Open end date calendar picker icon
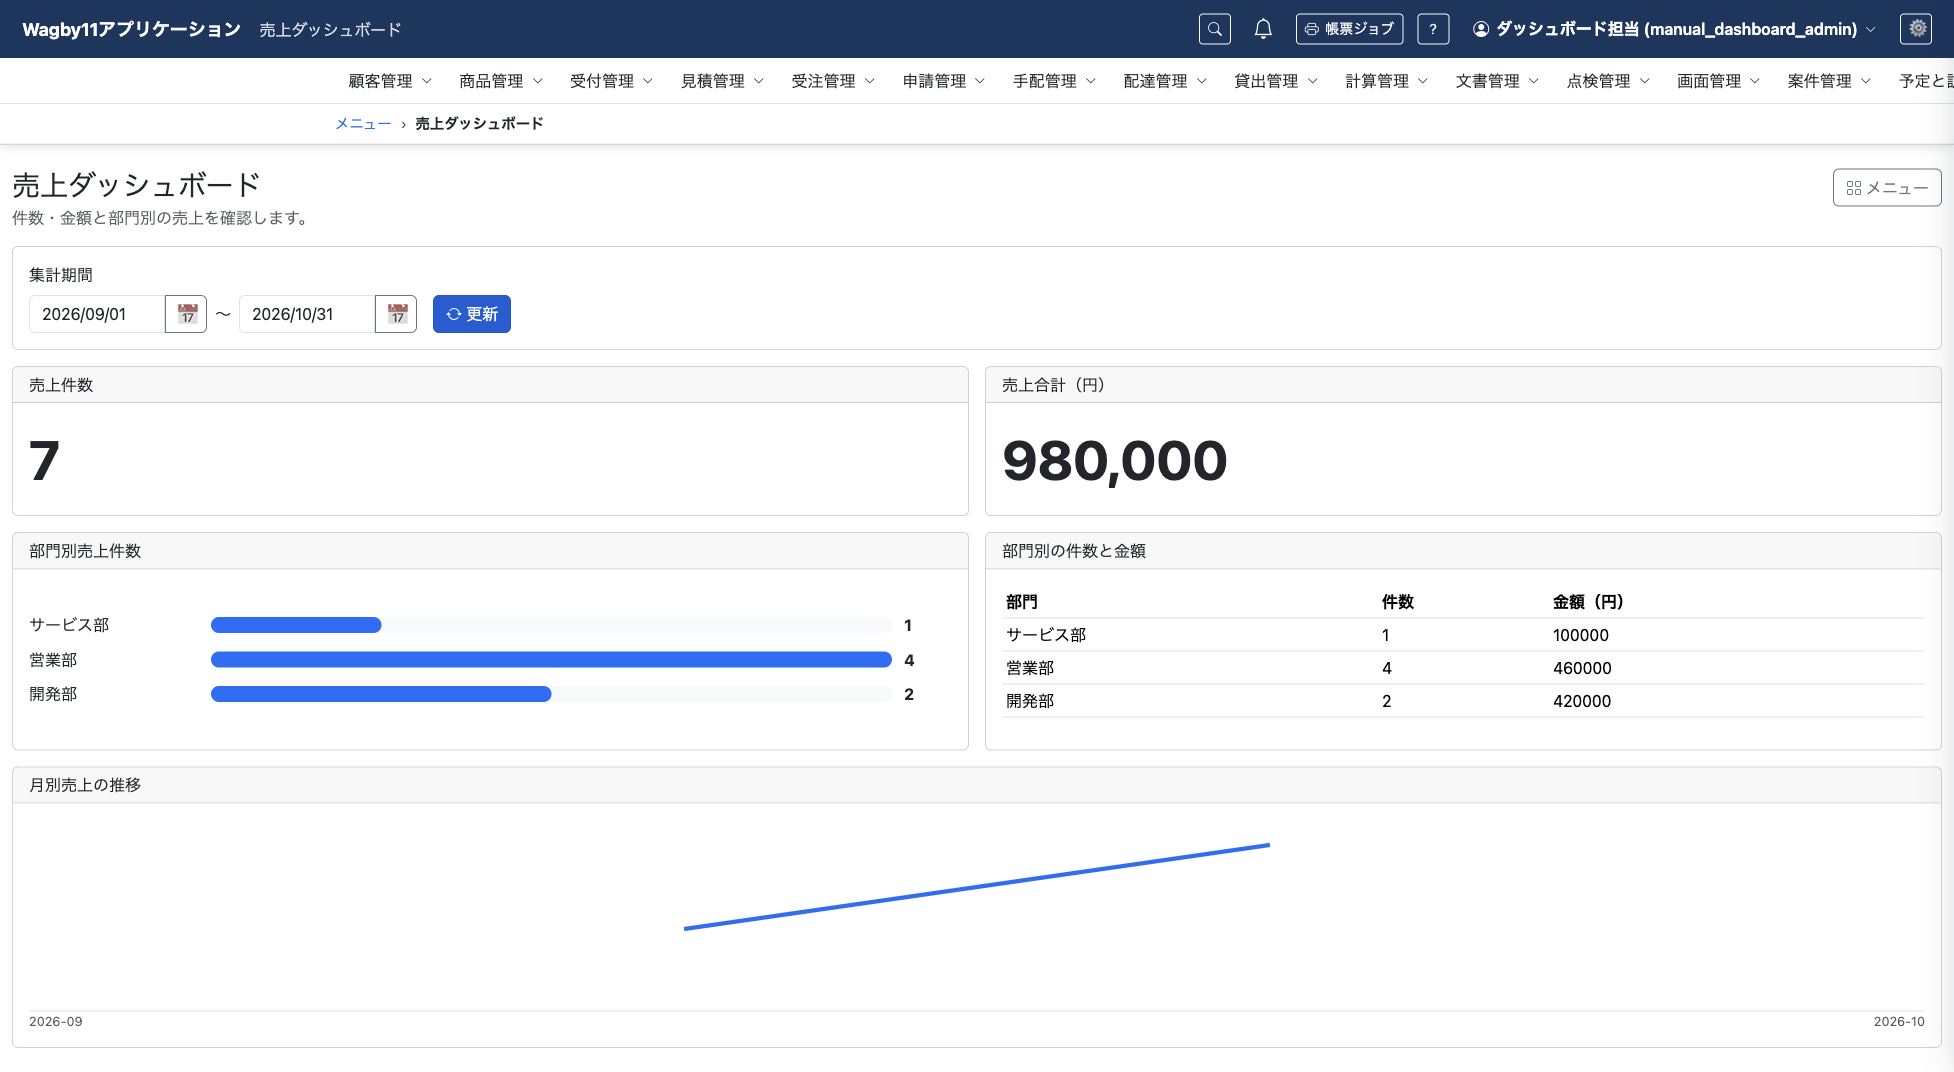 click(397, 314)
